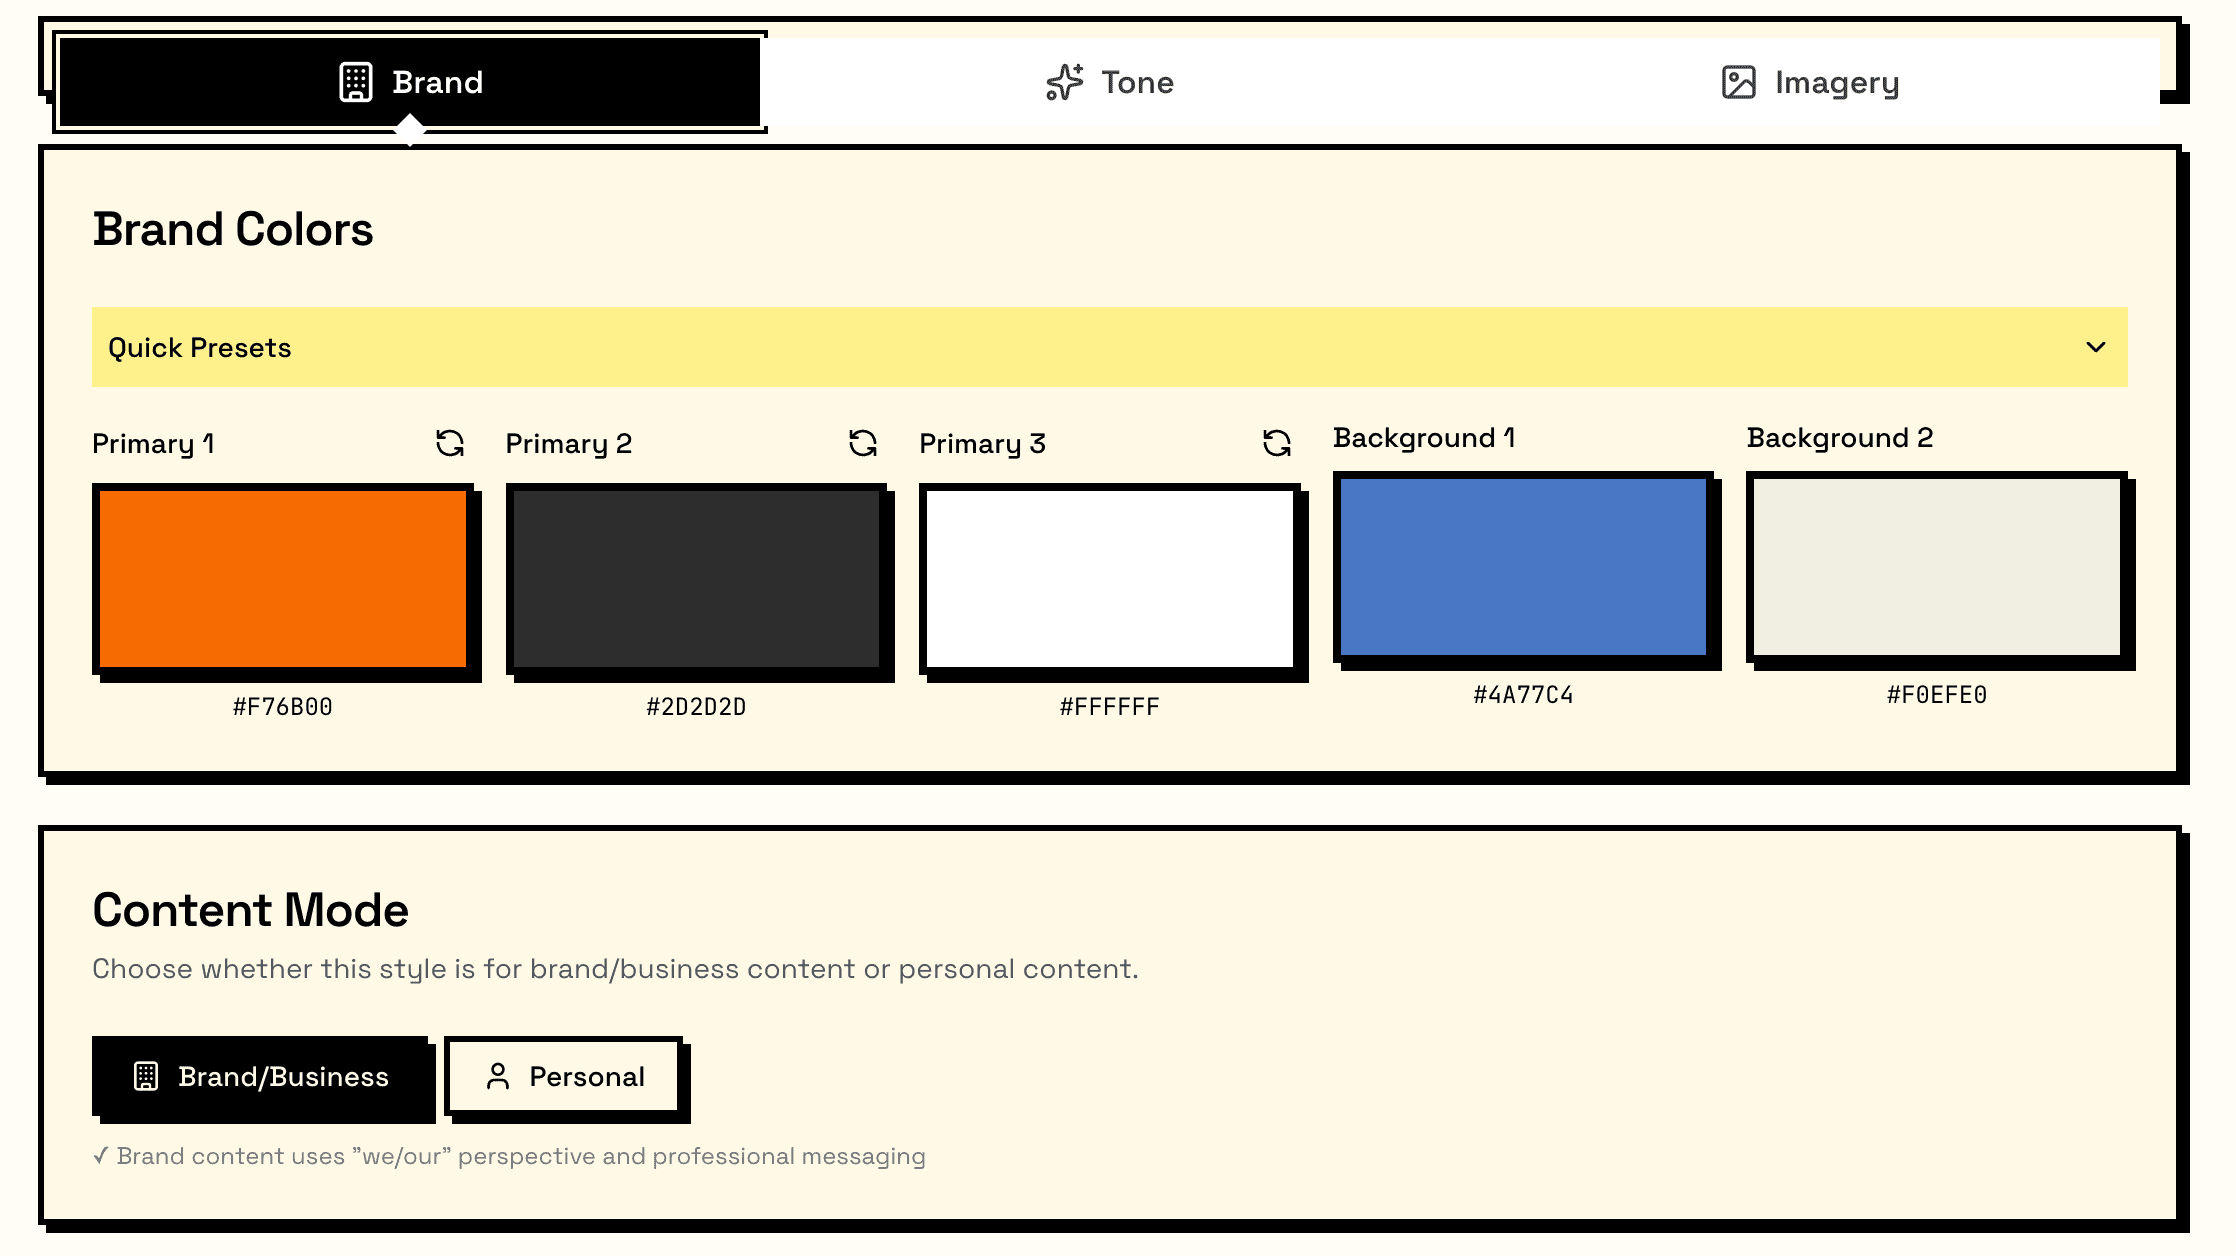Click the building icon in Brand/Business button
The image size is (2236, 1256).
click(146, 1076)
